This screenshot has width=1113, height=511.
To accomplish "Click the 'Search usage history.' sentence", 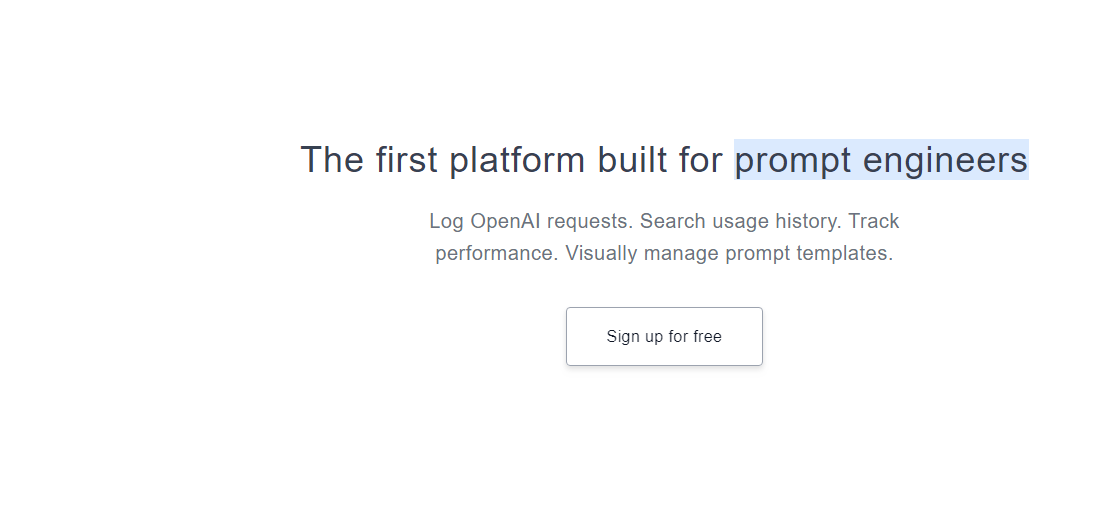I will 740,221.
